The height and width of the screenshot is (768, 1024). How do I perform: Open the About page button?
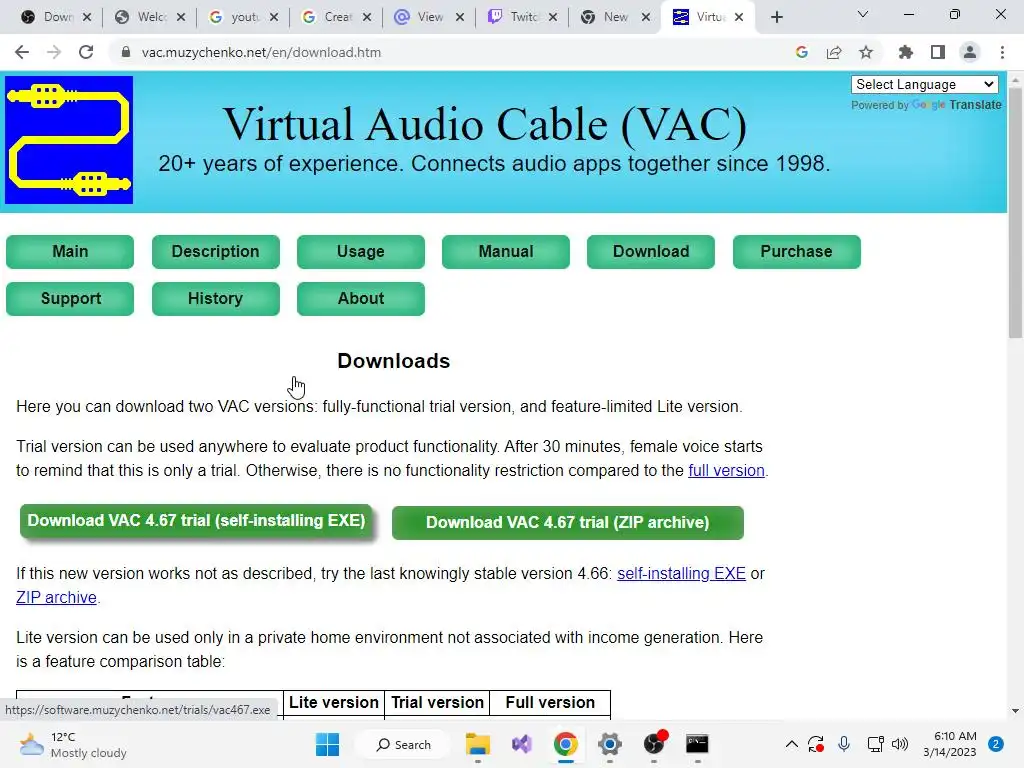click(x=360, y=299)
